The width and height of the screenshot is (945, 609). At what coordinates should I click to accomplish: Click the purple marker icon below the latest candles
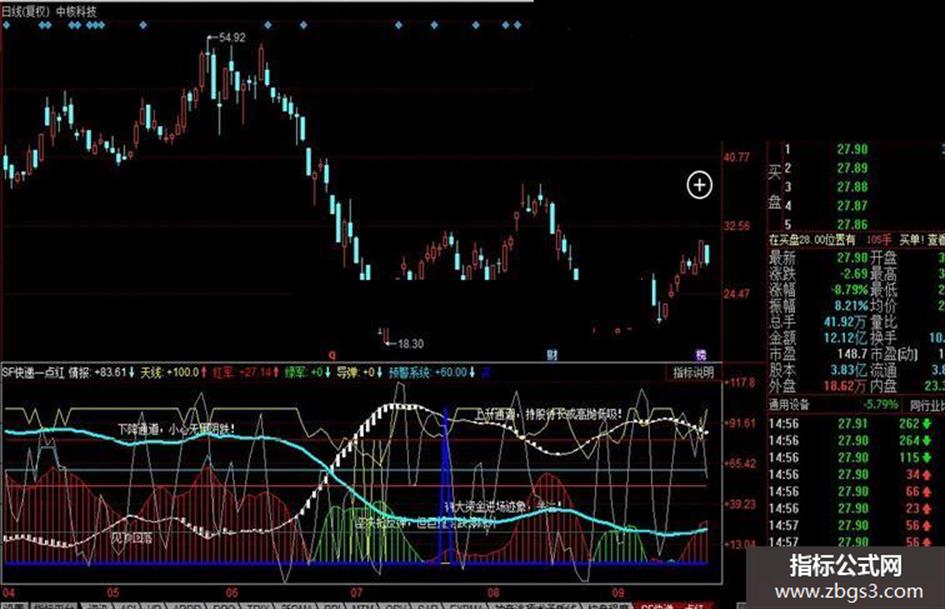[700, 355]
